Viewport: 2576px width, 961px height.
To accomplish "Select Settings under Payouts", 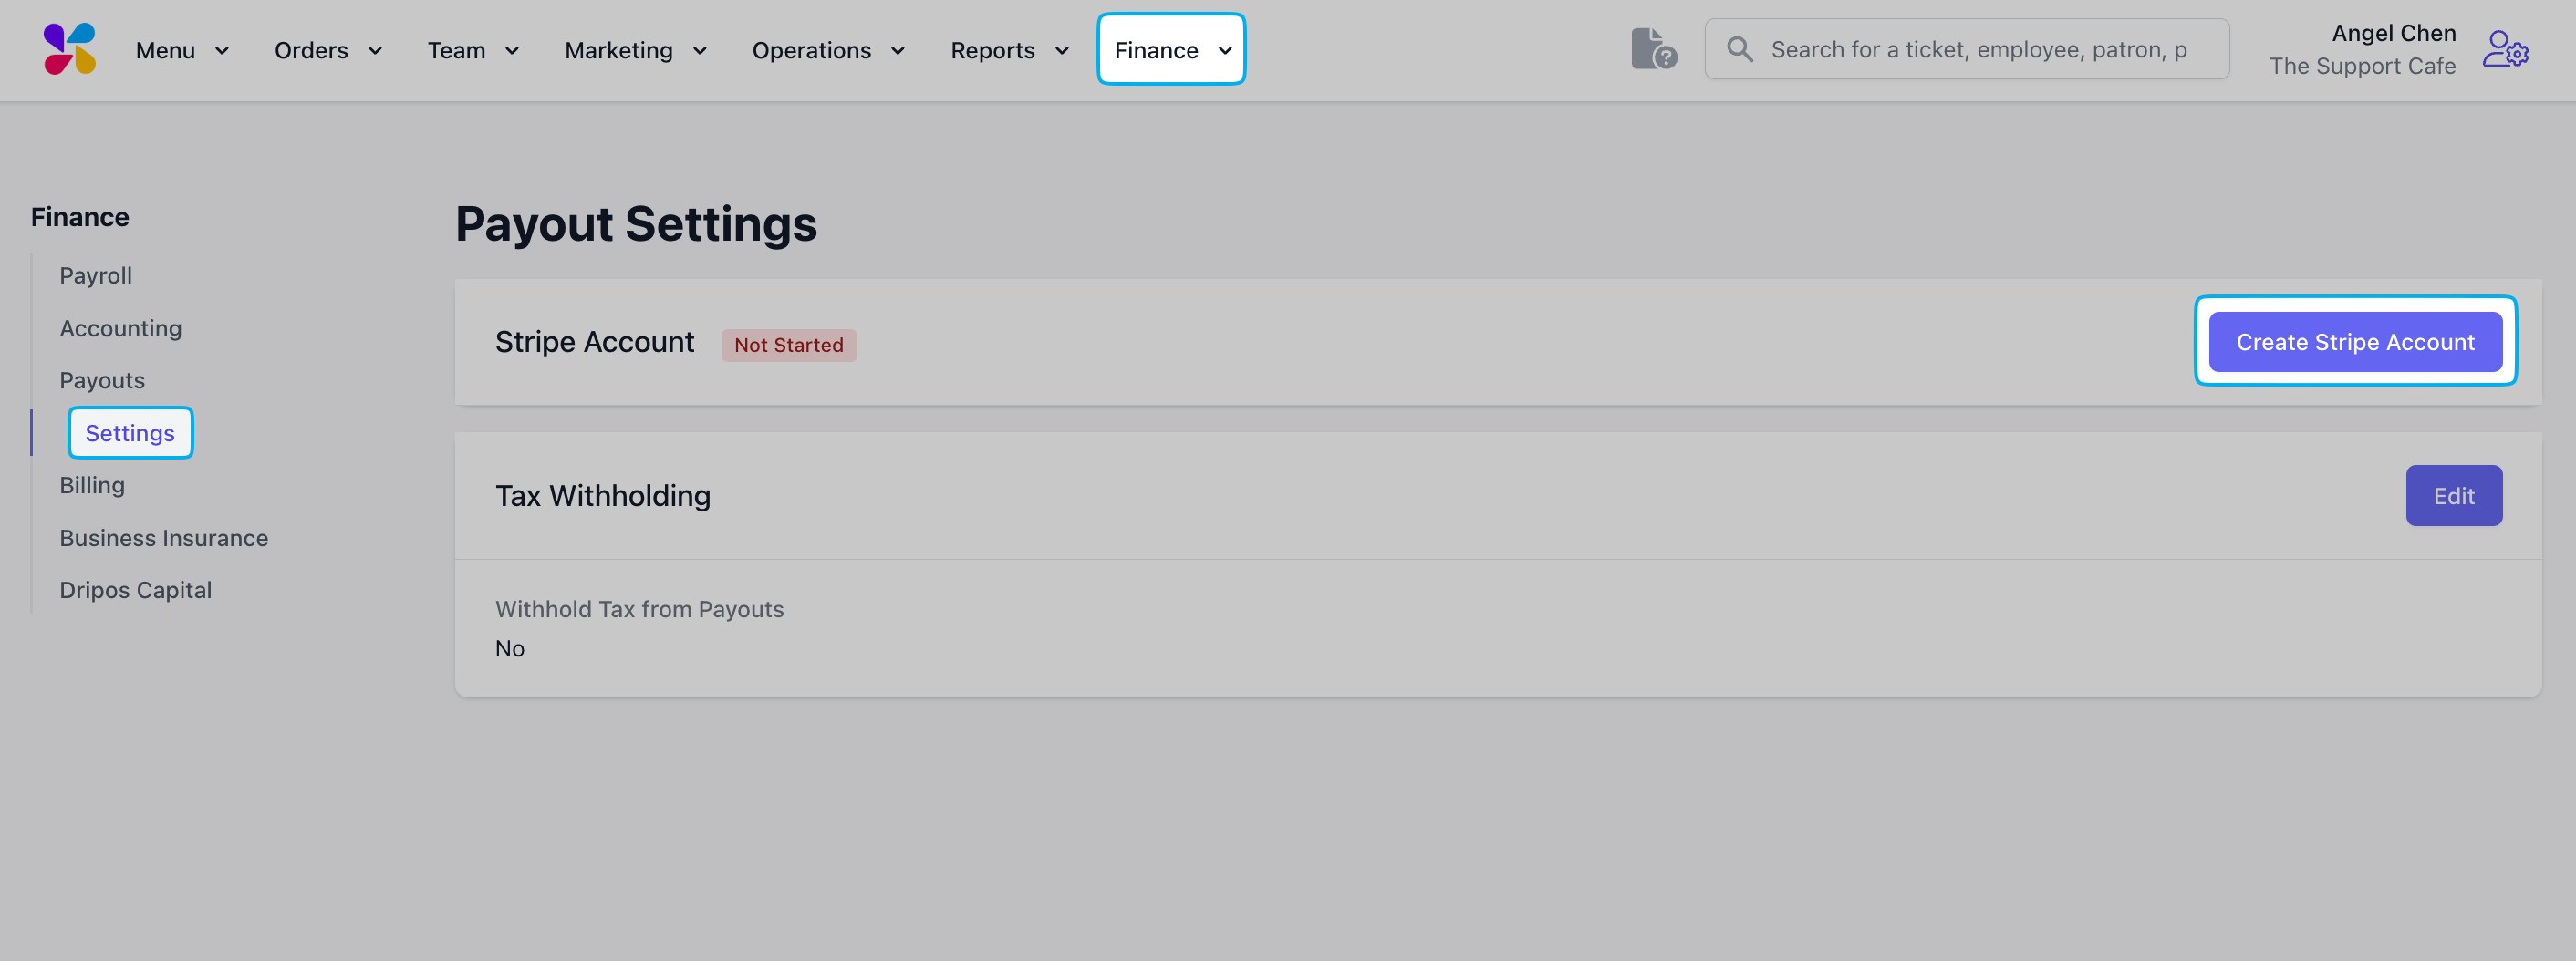I will [x=130, y=433].
